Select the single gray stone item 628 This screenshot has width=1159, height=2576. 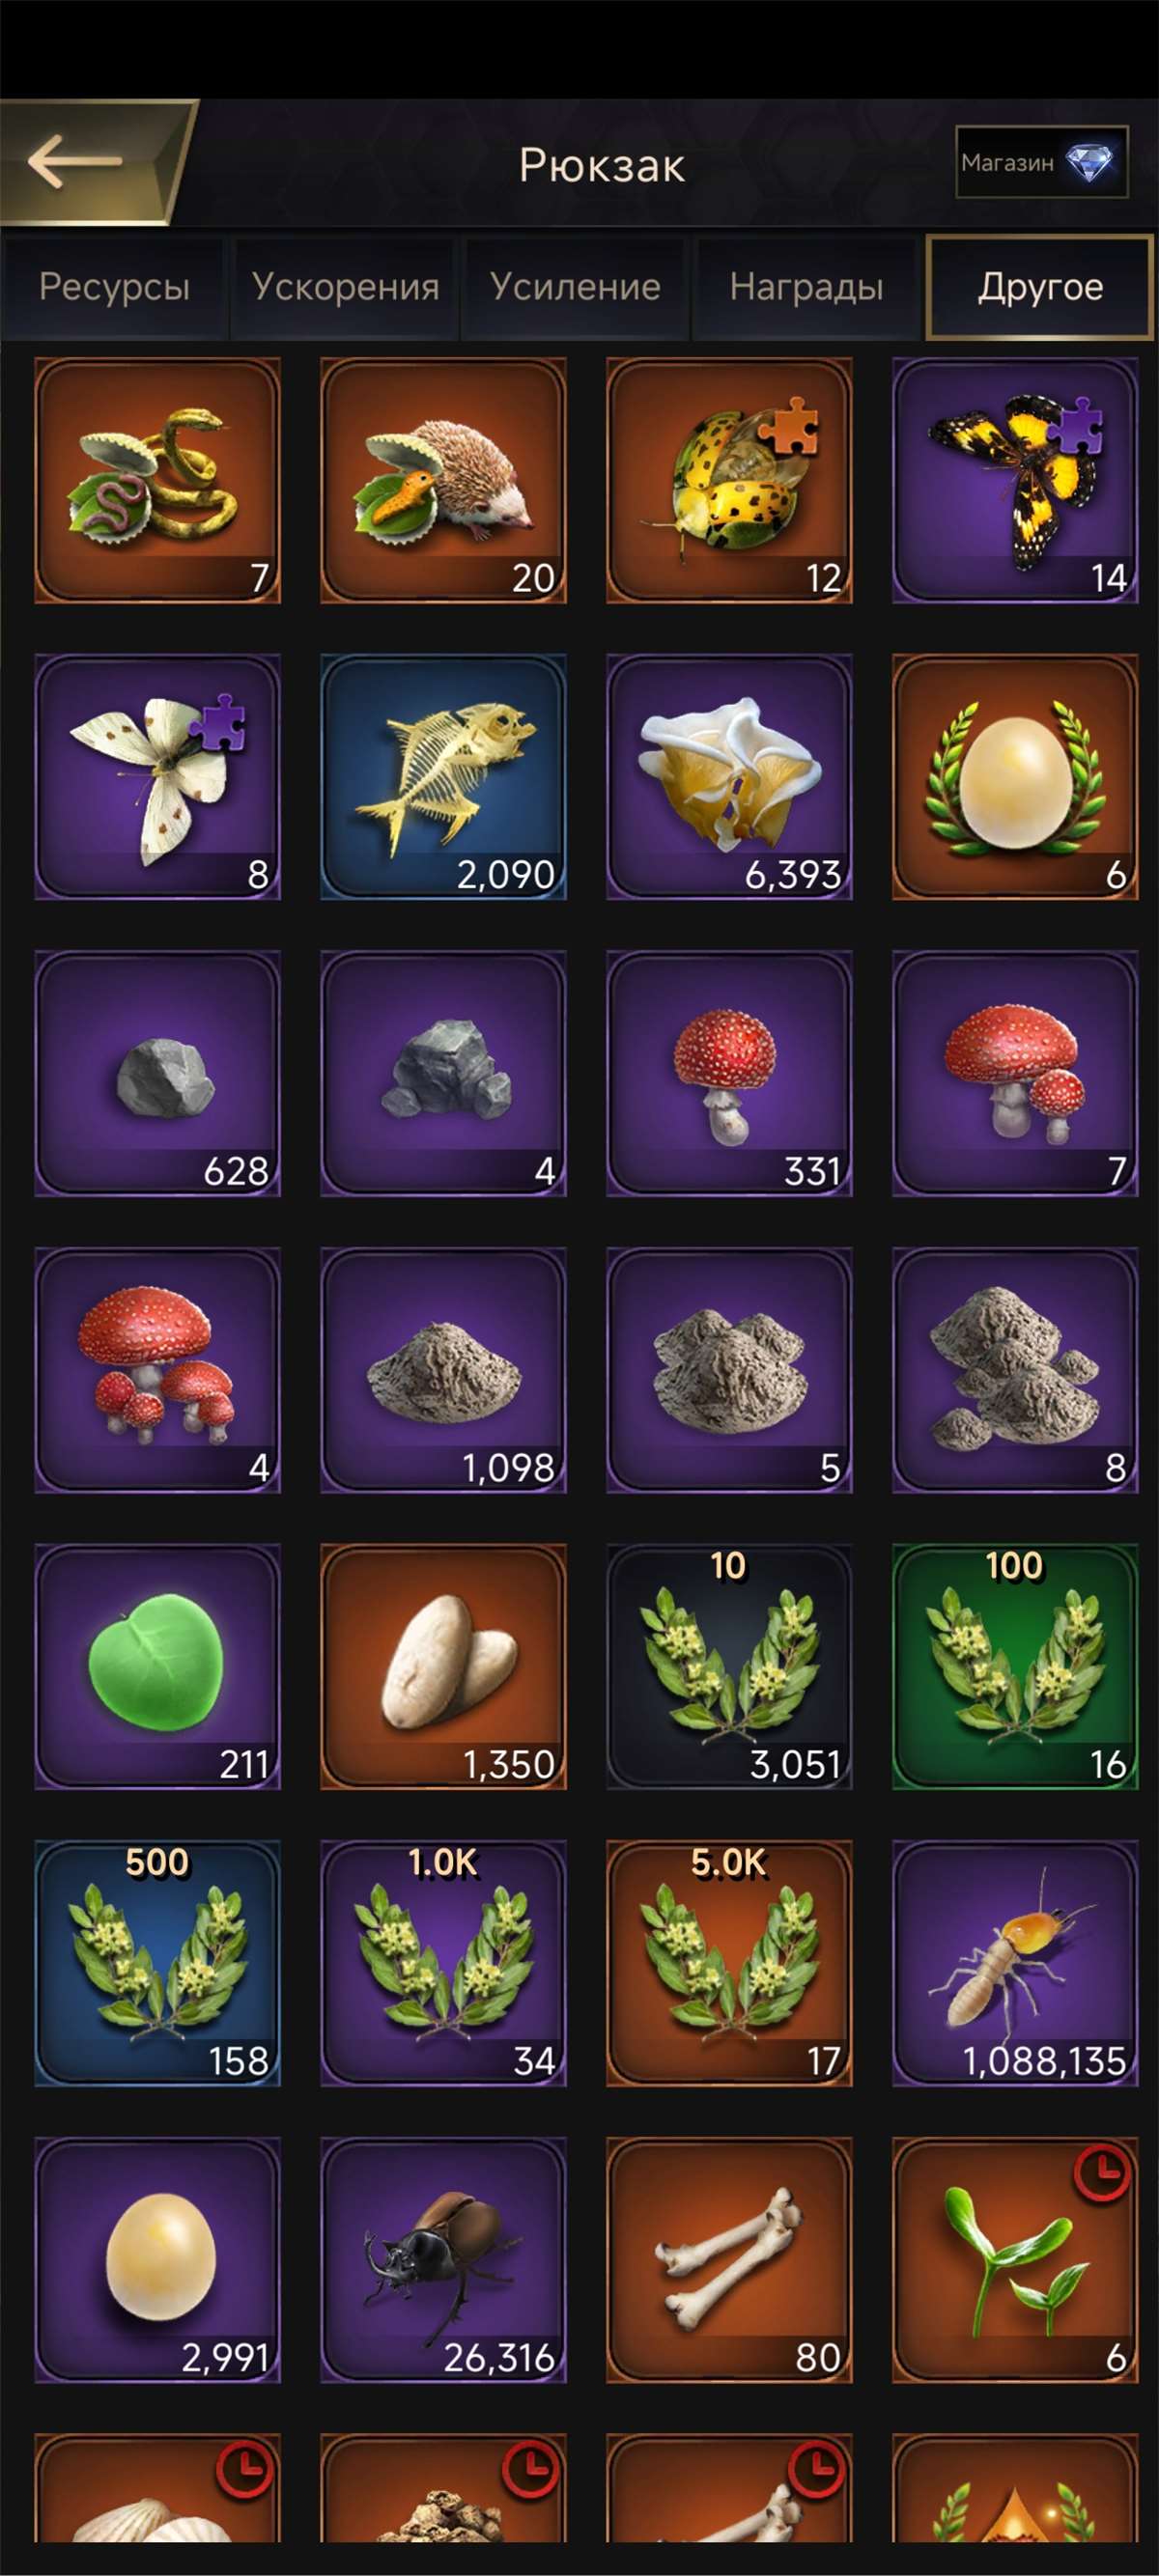coord(157,1074)
